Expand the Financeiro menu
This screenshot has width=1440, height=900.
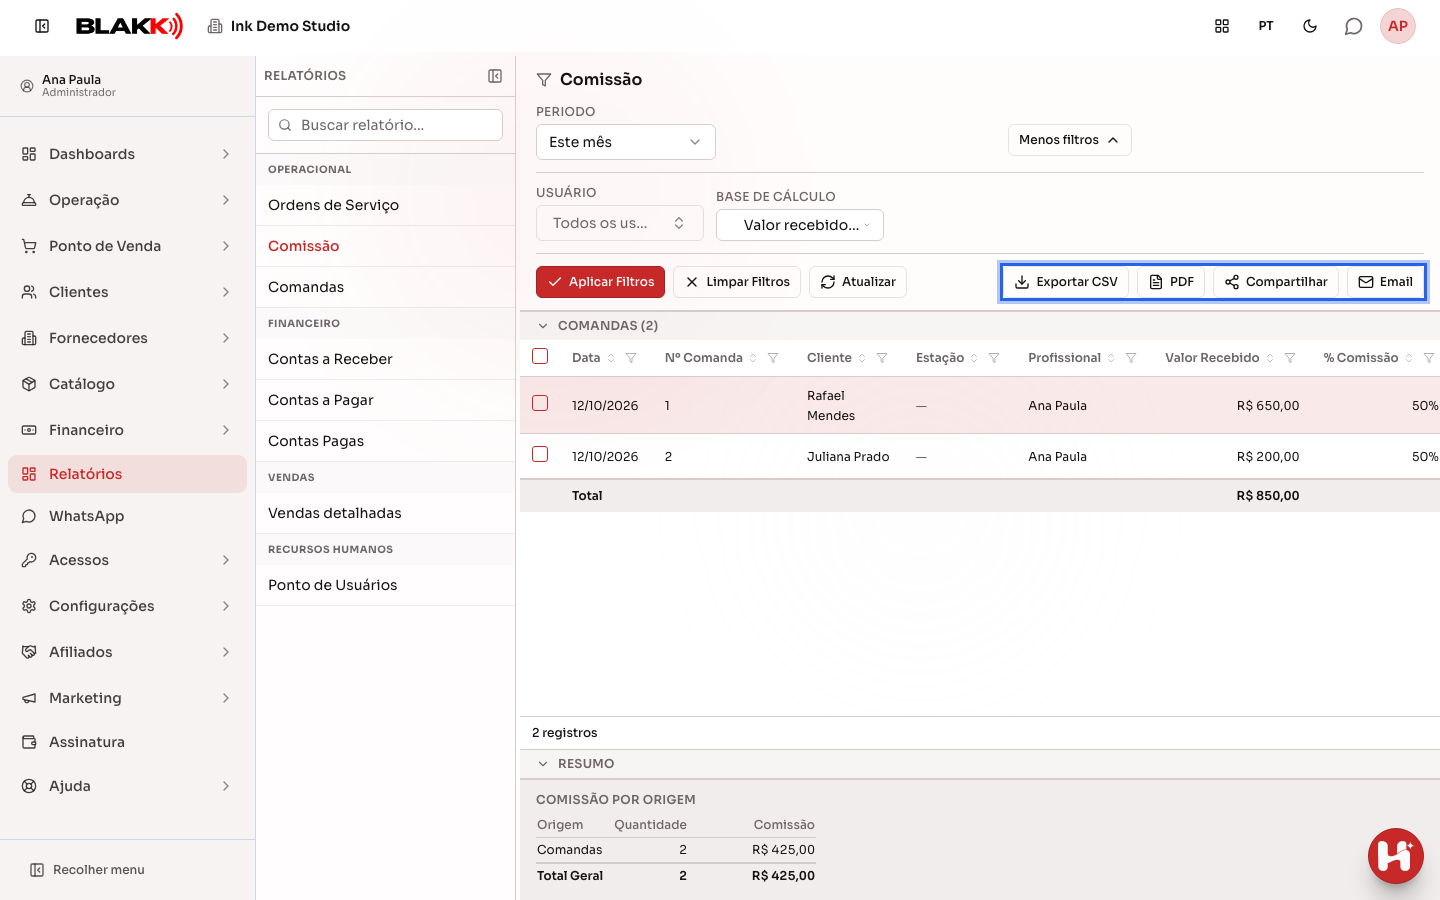click(x=128, y=430)
